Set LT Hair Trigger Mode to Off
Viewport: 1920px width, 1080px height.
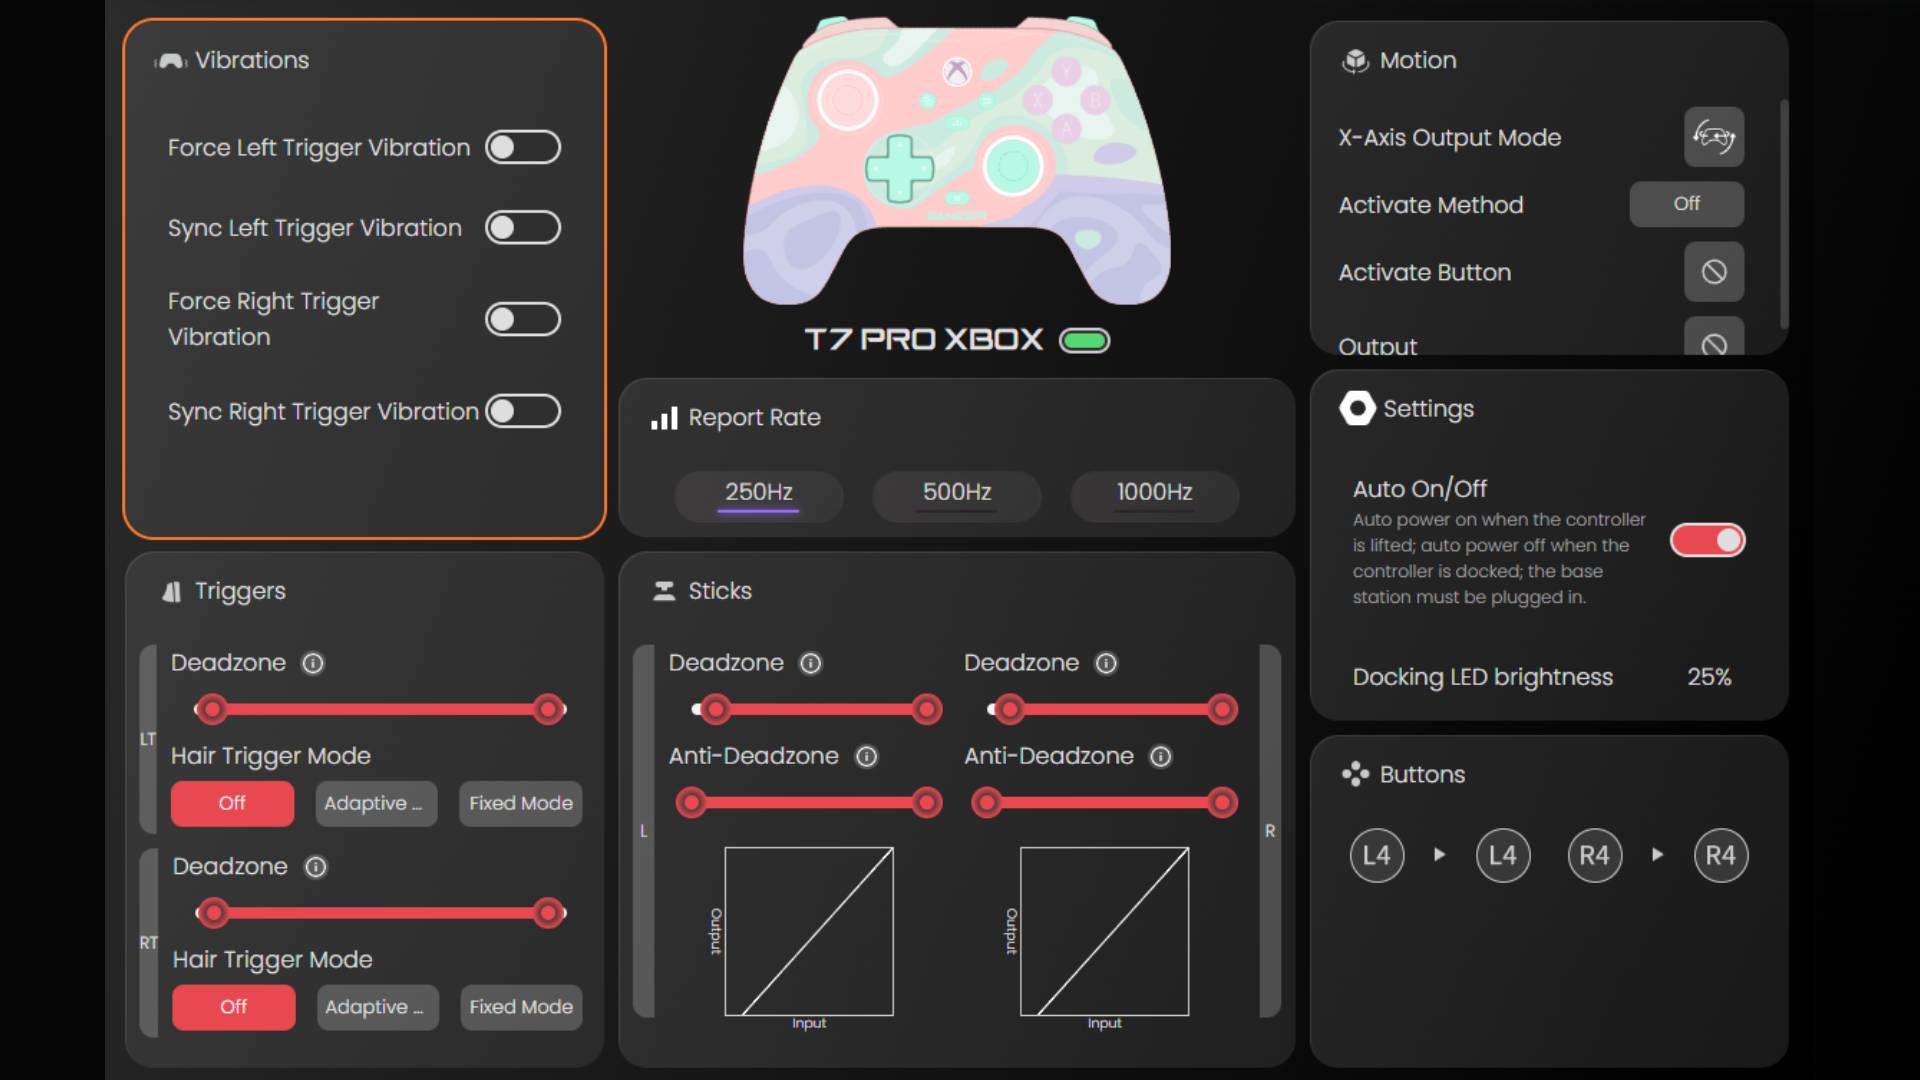click(x=232, y=804)
